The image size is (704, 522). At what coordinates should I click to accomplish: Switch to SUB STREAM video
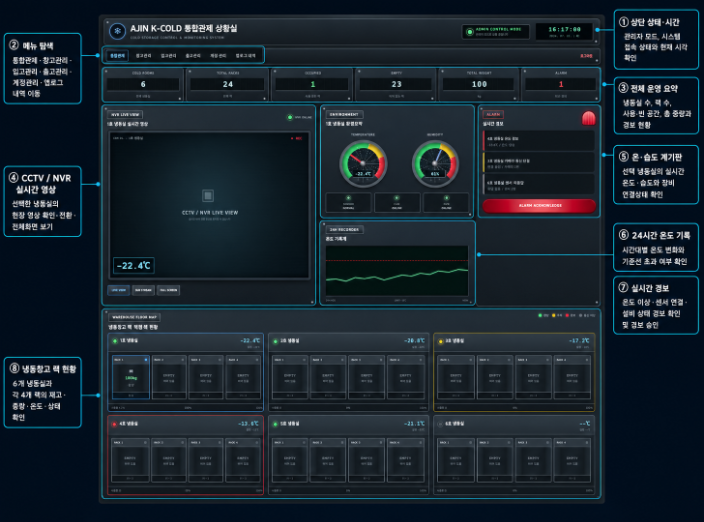click(x=143, y=290)
